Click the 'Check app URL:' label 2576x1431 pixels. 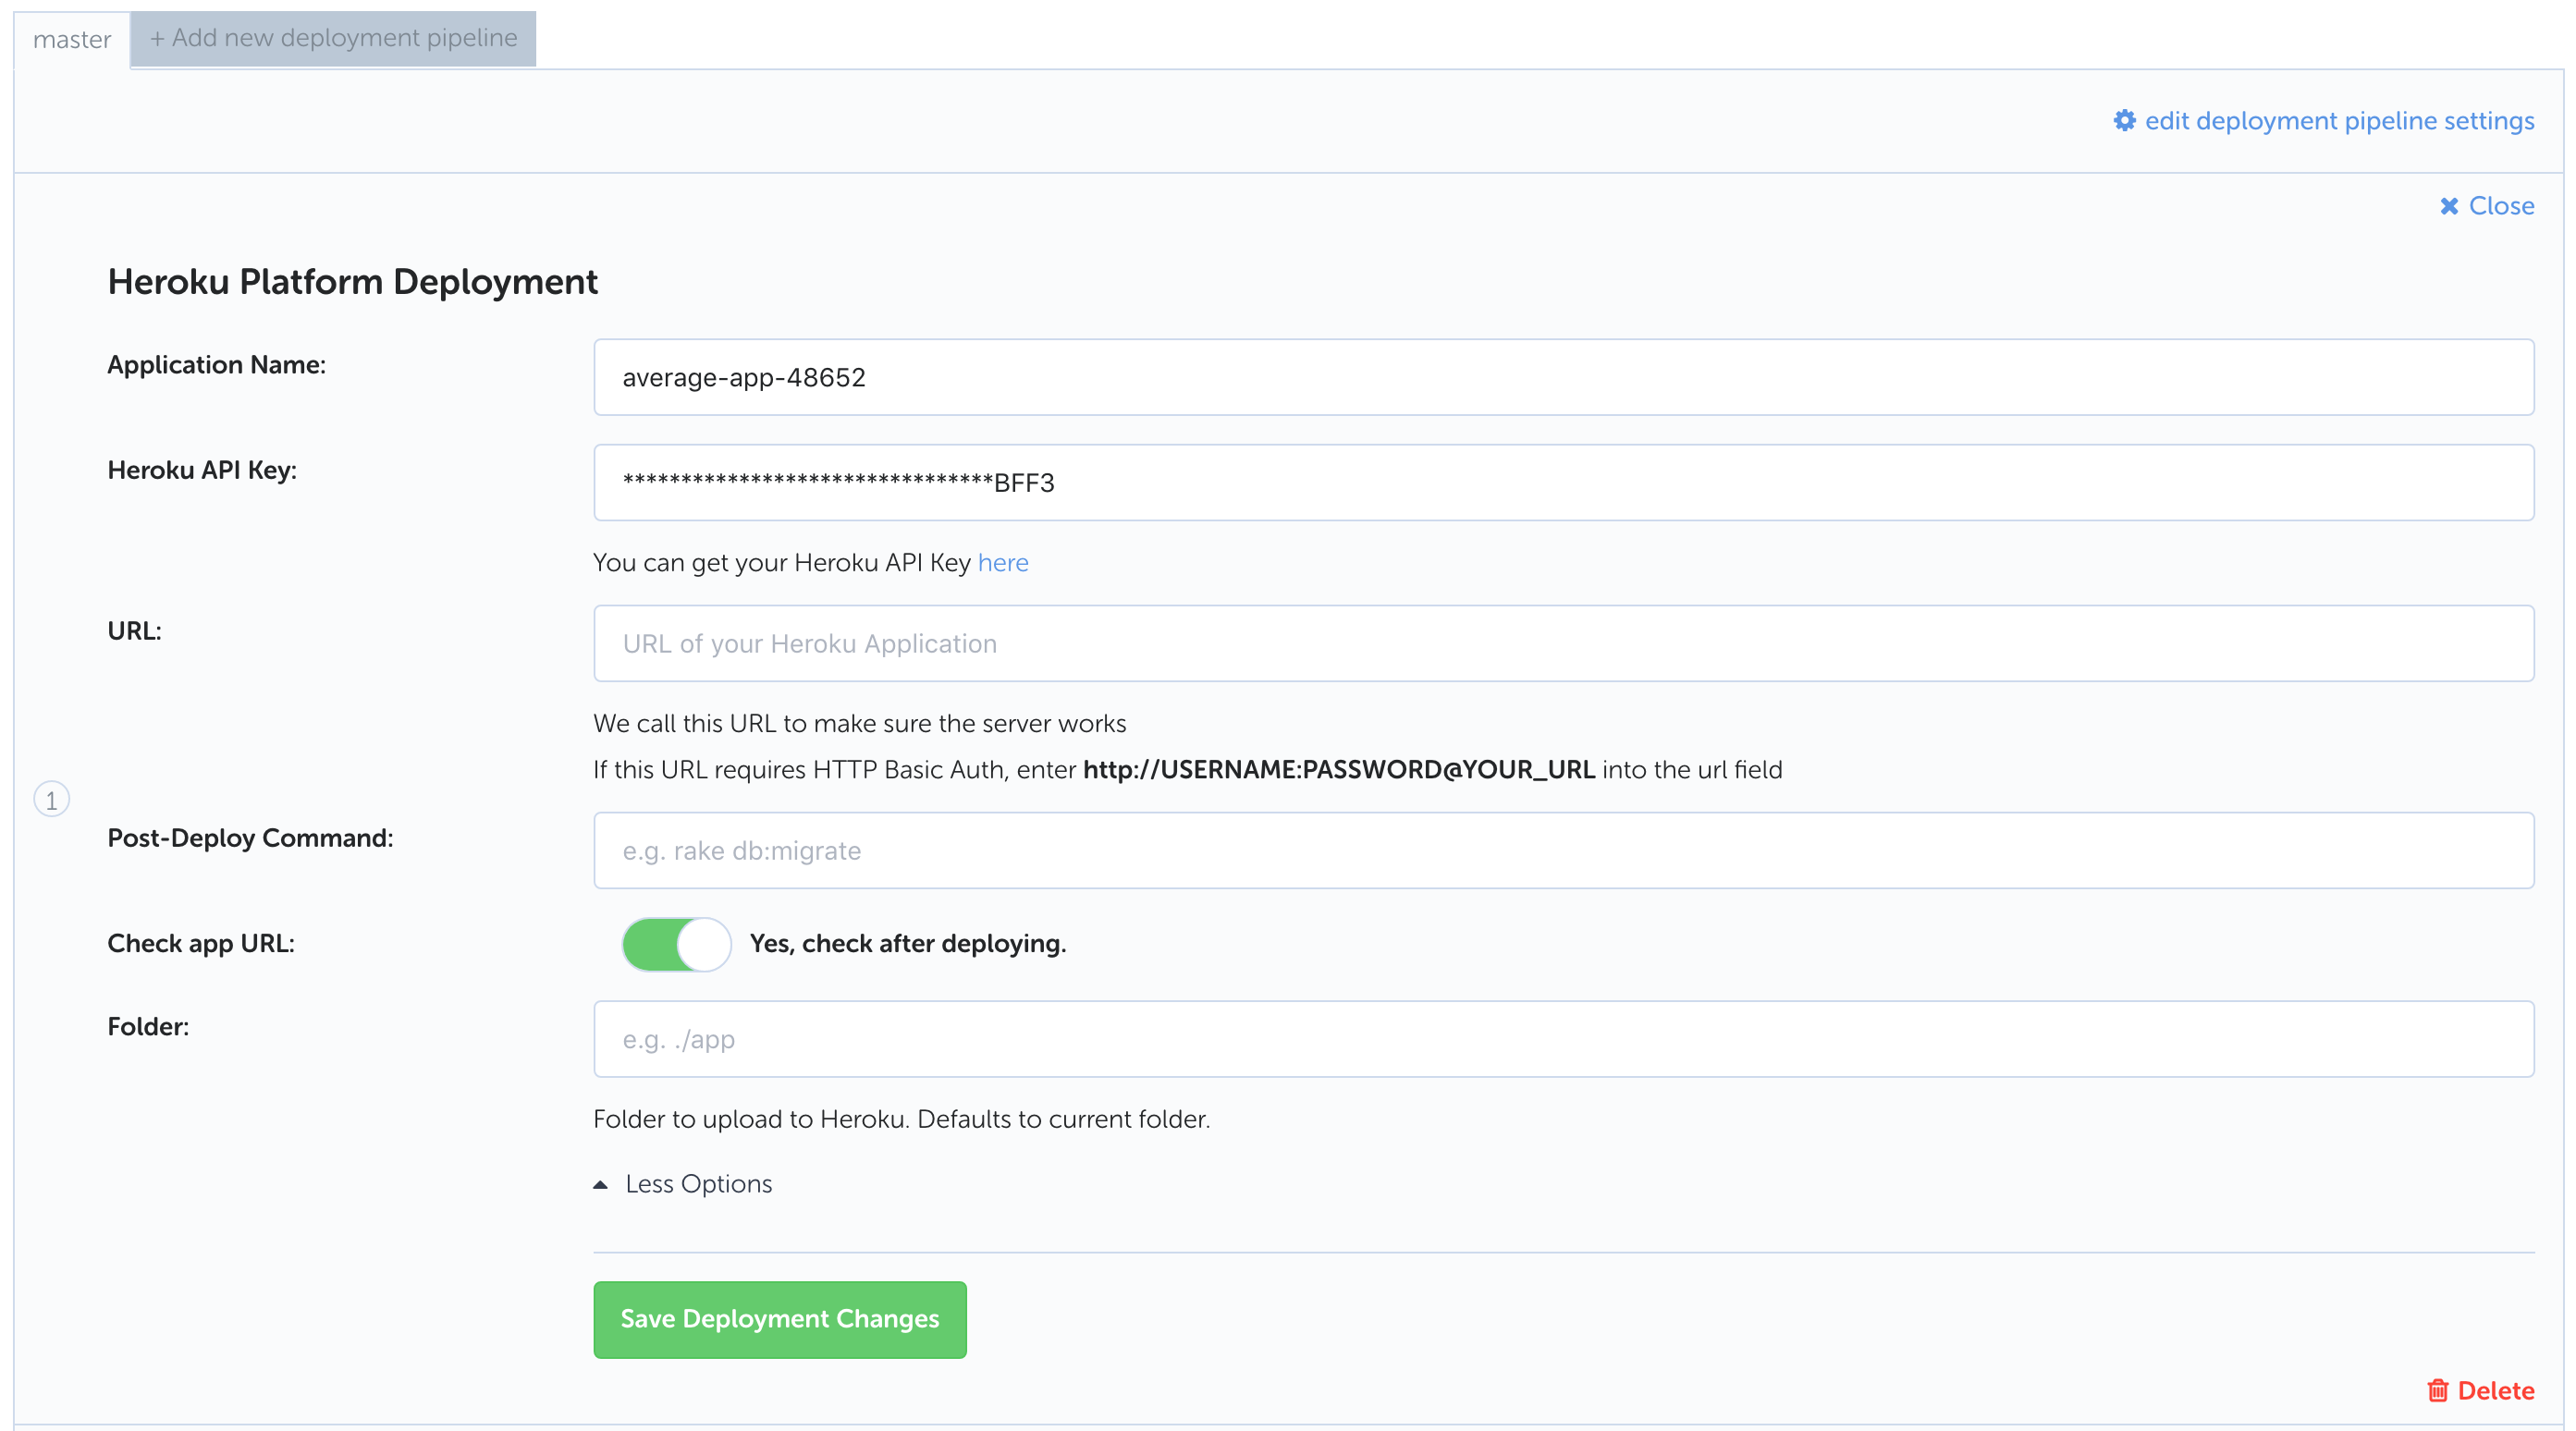coord(201,943)
